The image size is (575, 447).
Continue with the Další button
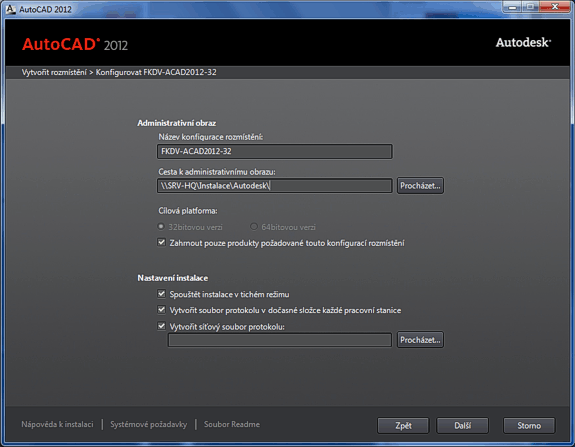point(462,425)
